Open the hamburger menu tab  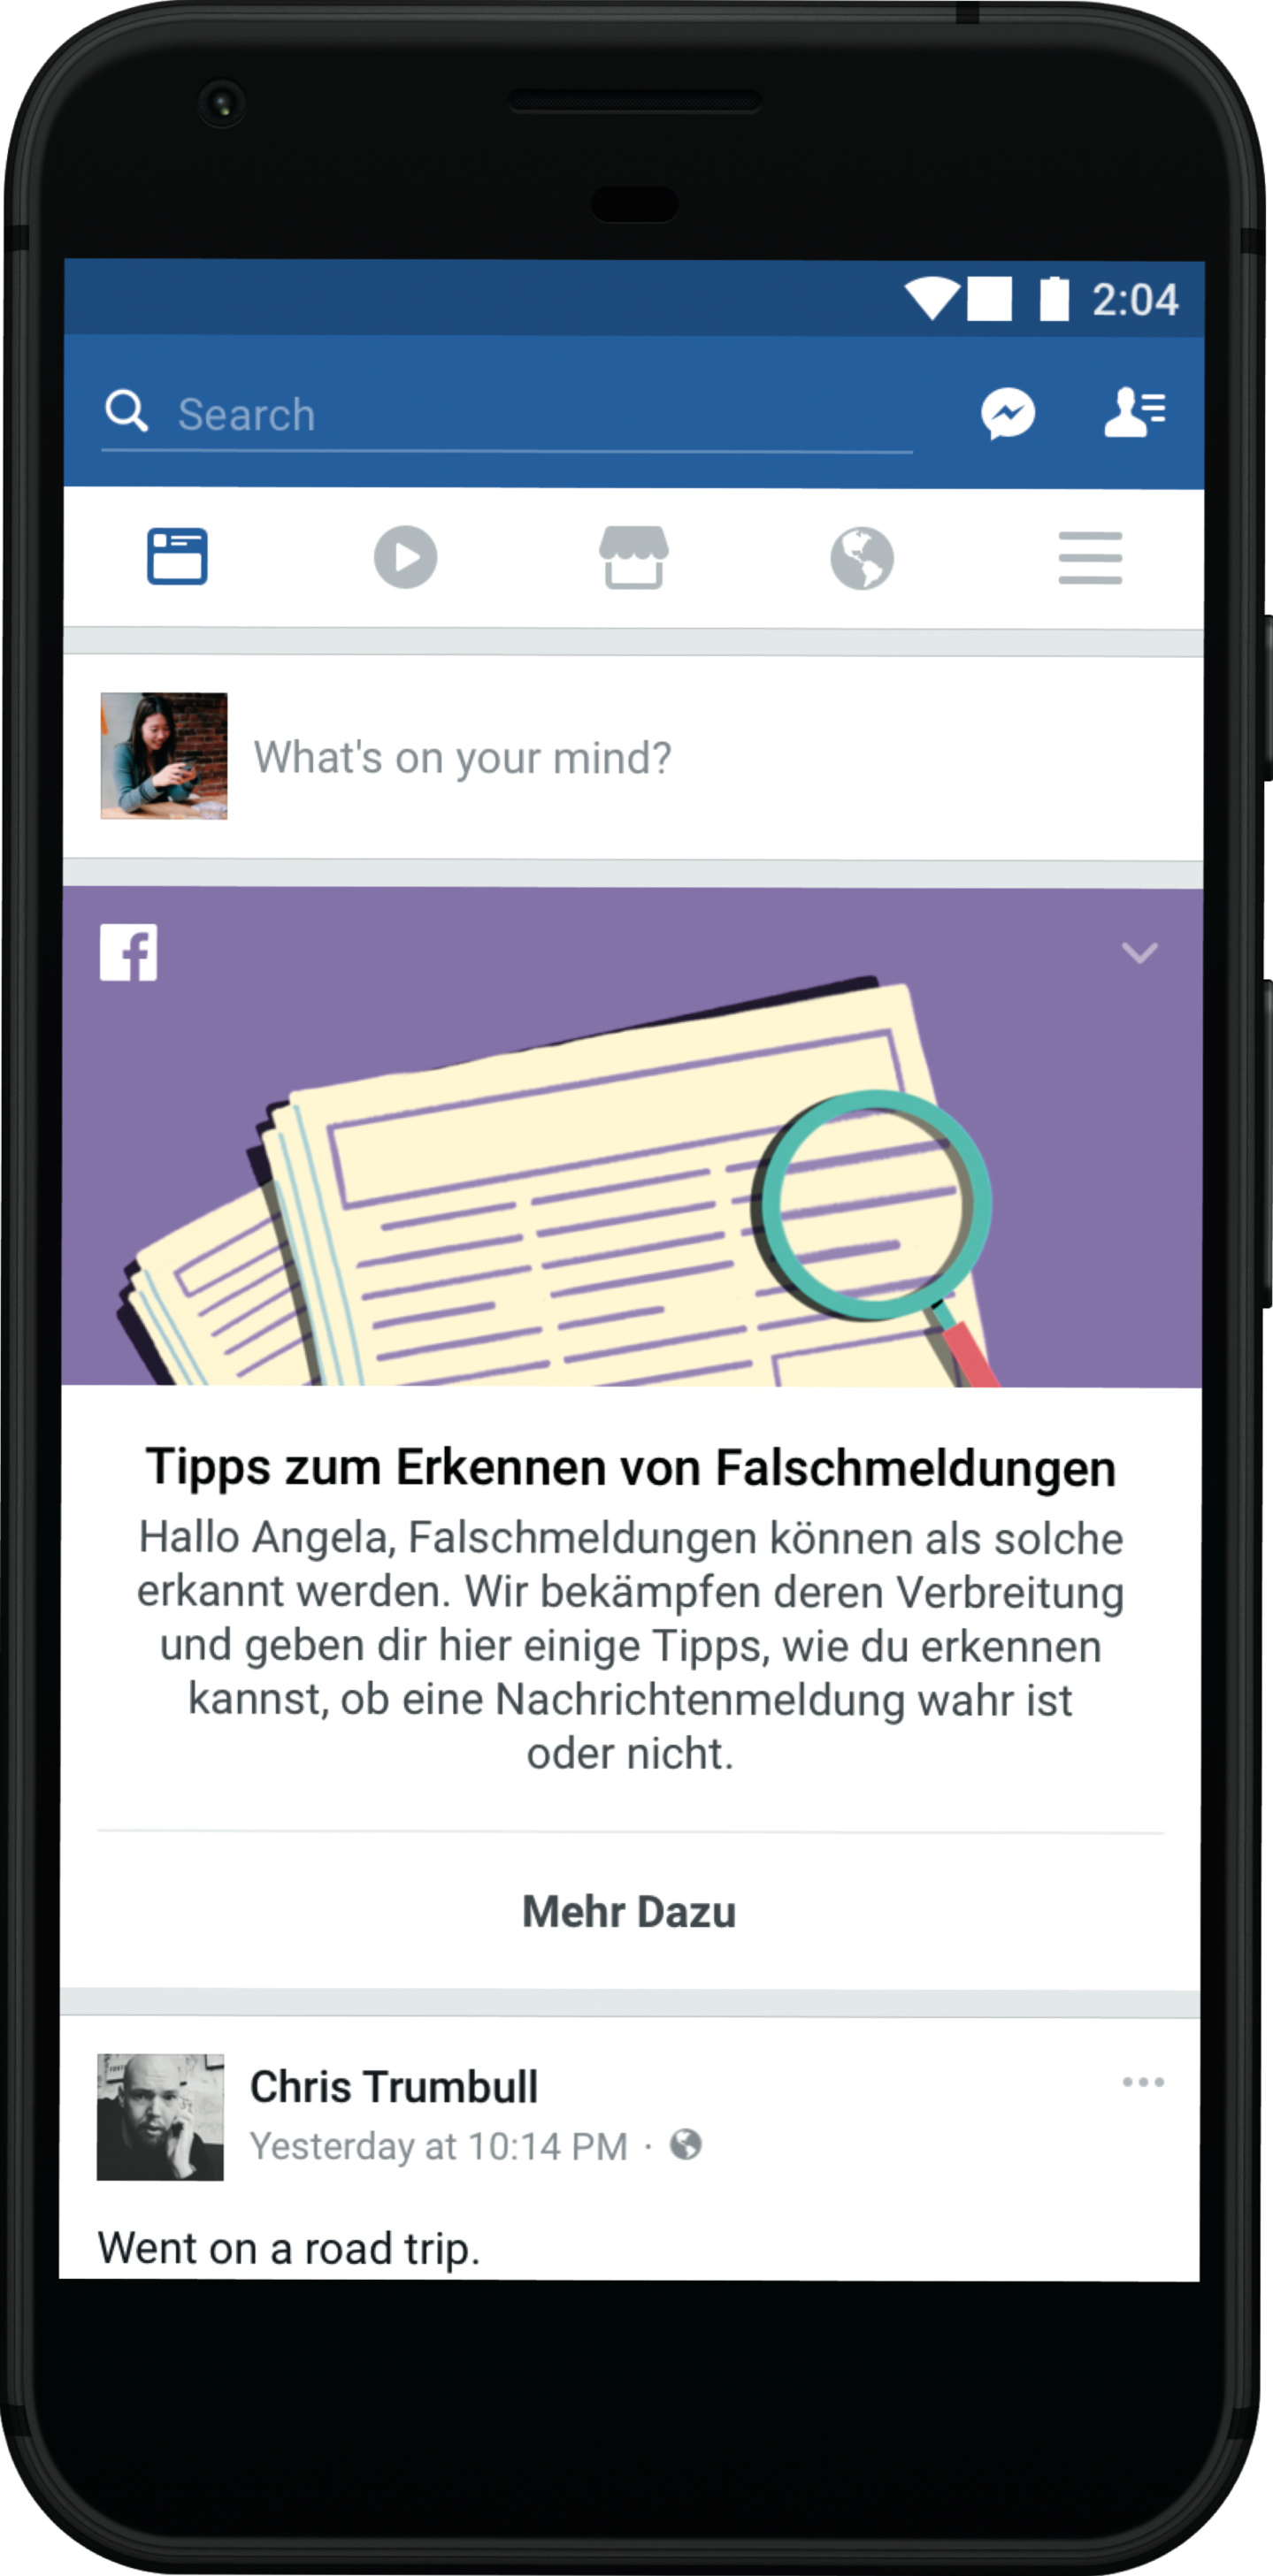[x=1090, y=558]
